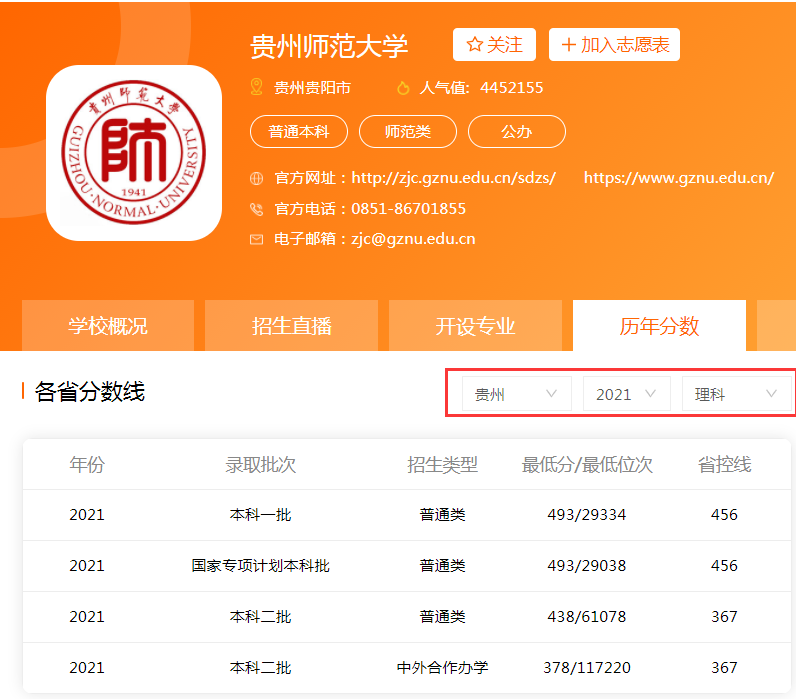796x699 pixels.
Task: Open the 理科 subject dropdown
Action: click(736, 394)
